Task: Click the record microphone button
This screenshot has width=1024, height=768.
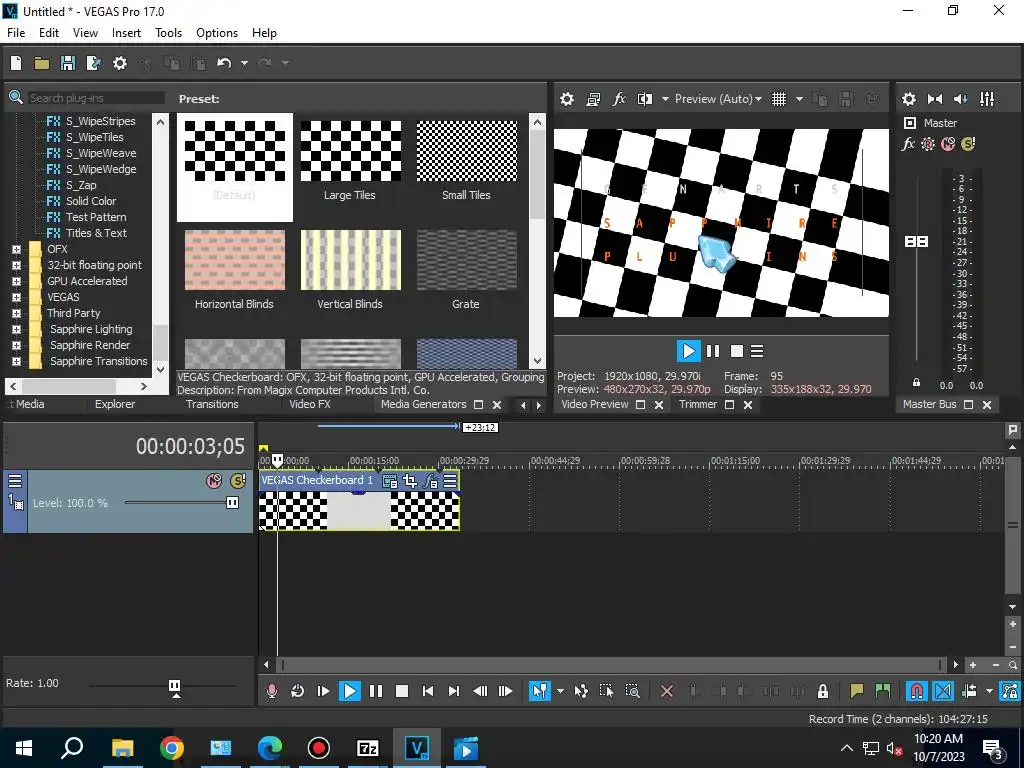Action: (272, 691)
